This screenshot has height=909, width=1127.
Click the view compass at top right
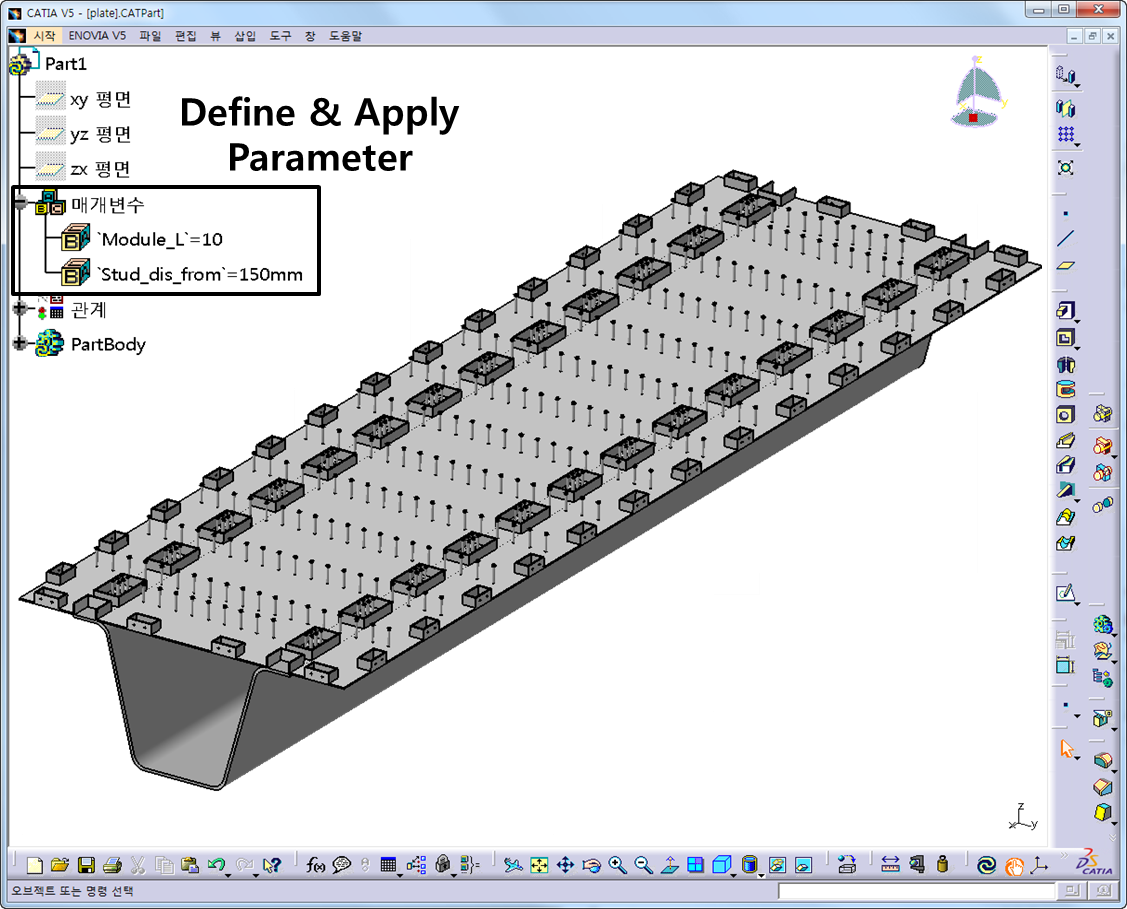[978, 93]
